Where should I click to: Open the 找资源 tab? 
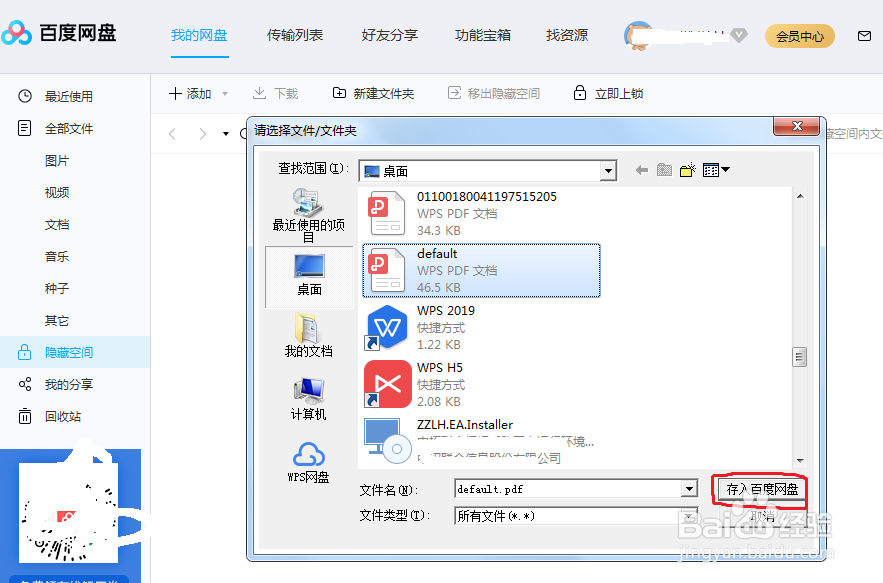pos(567,35)
